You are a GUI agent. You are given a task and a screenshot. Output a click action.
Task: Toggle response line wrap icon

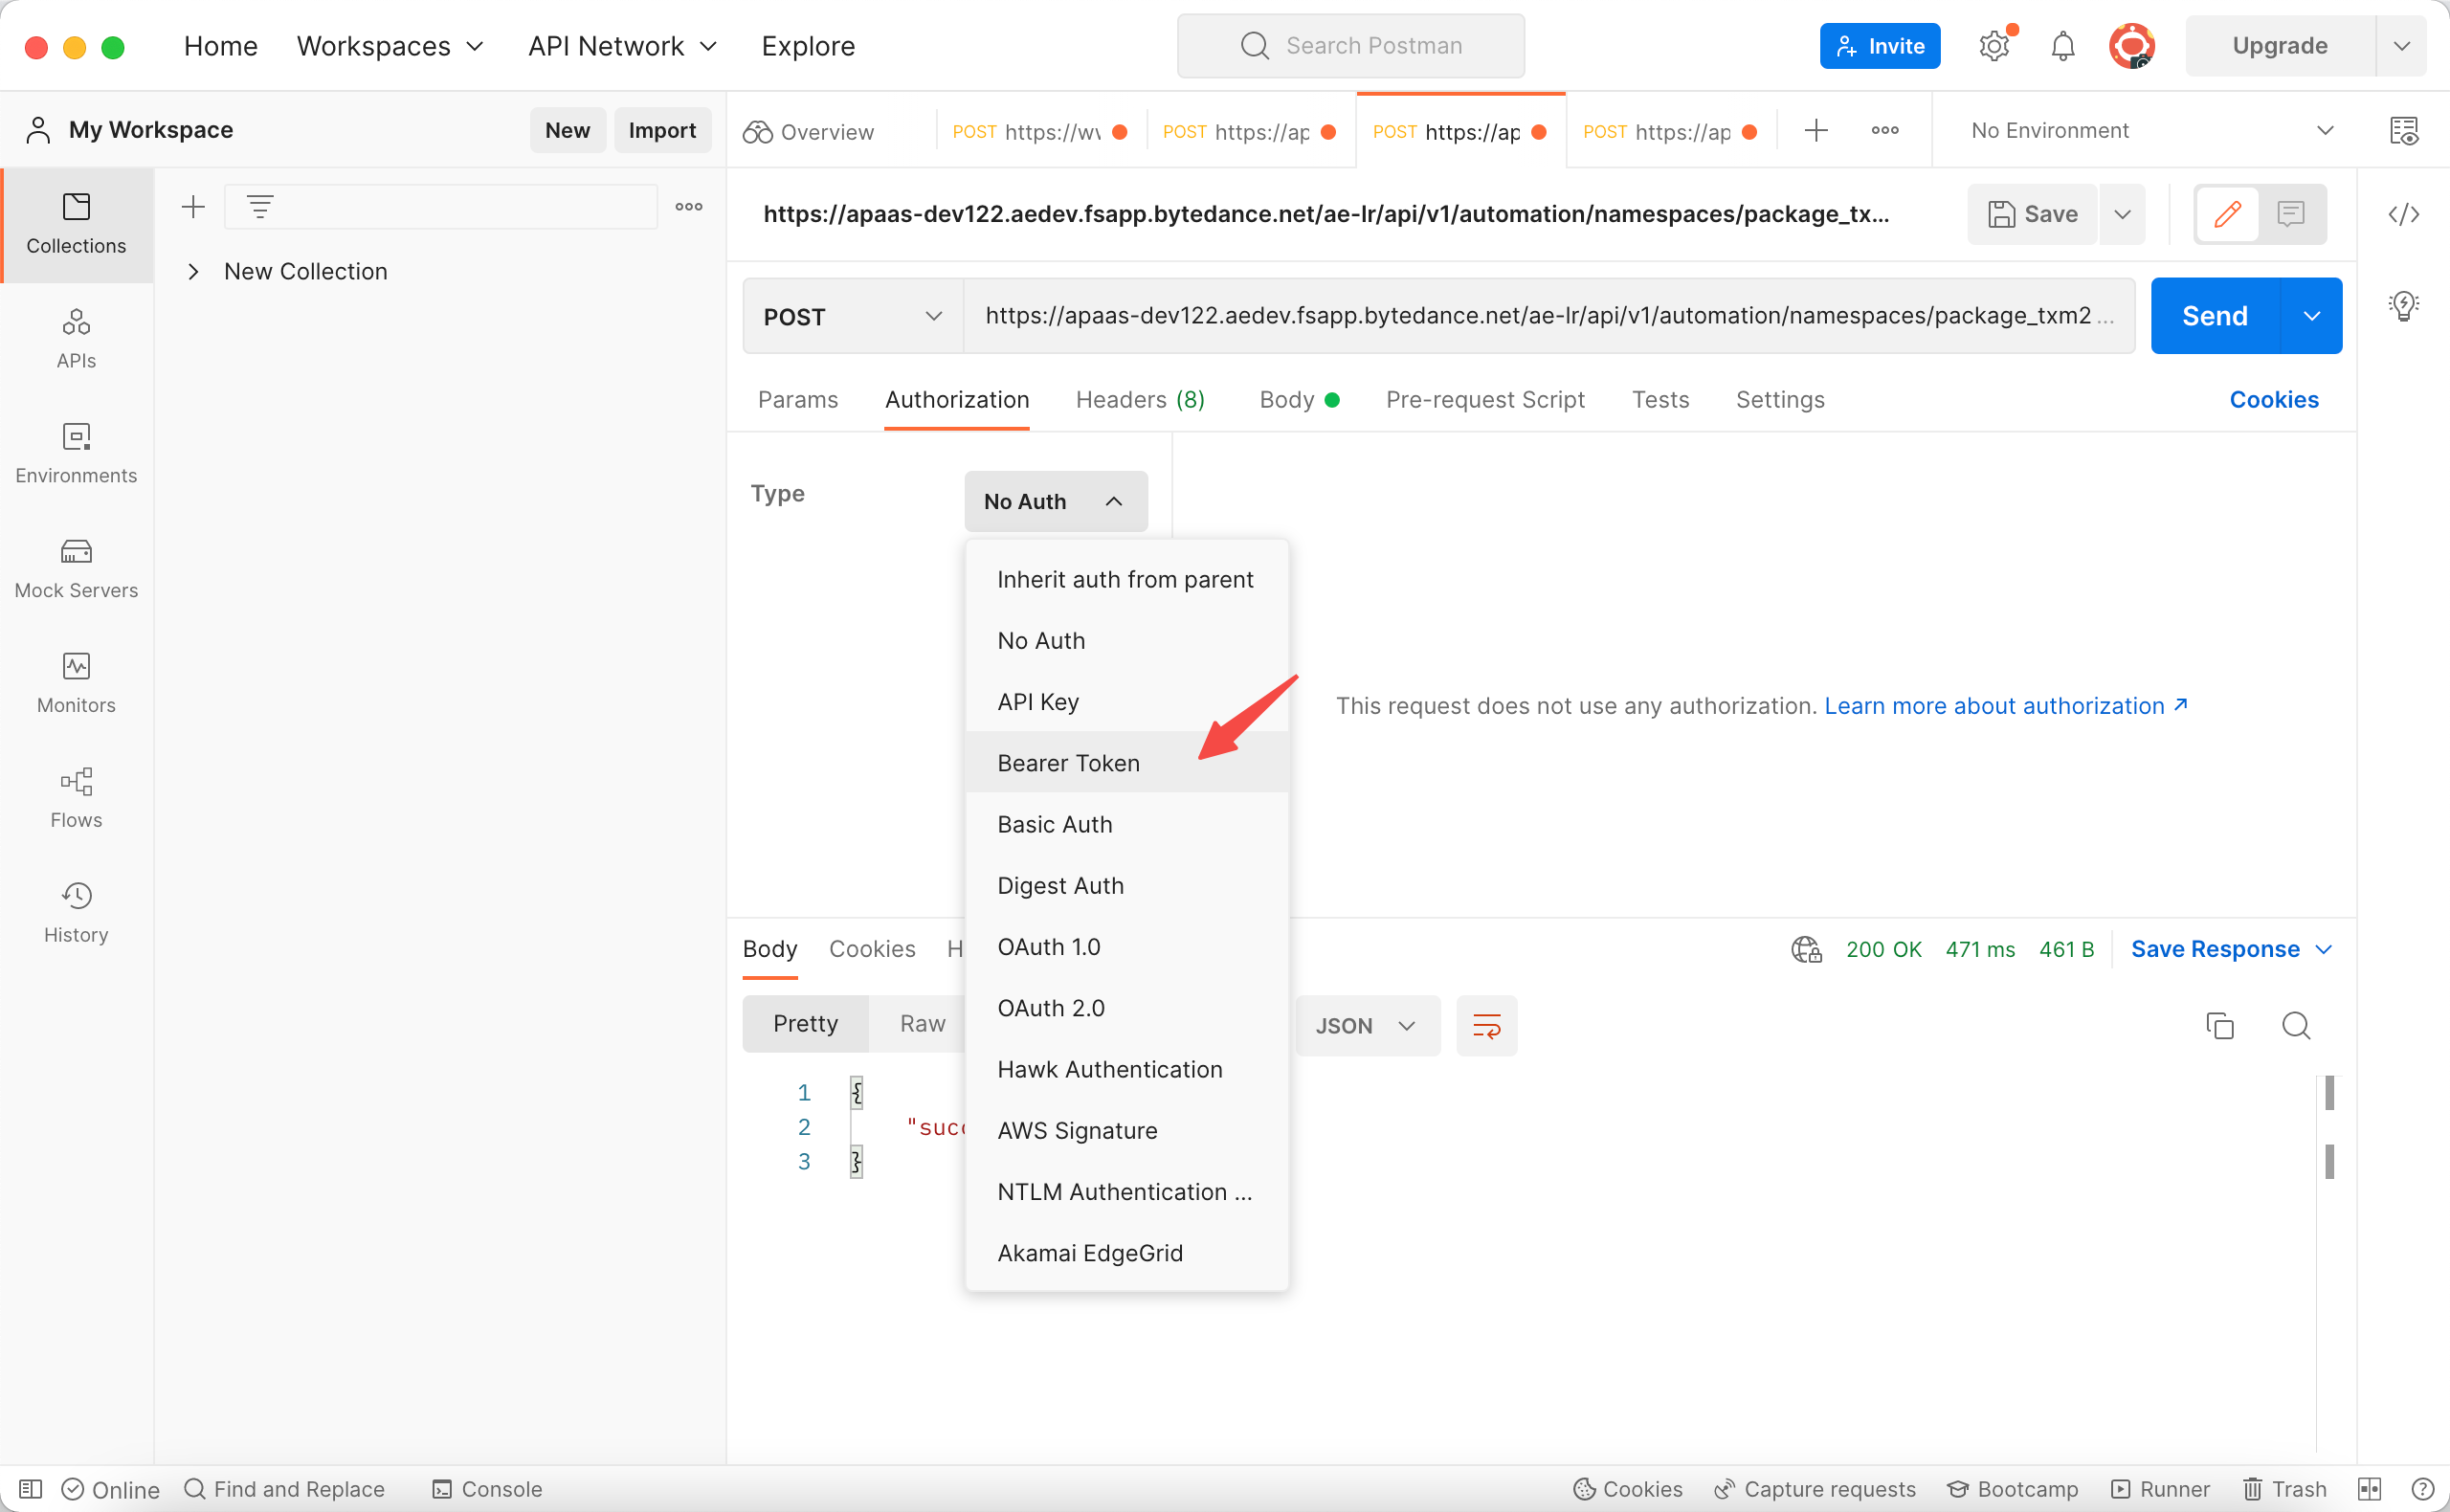tap(1486, 1025)
